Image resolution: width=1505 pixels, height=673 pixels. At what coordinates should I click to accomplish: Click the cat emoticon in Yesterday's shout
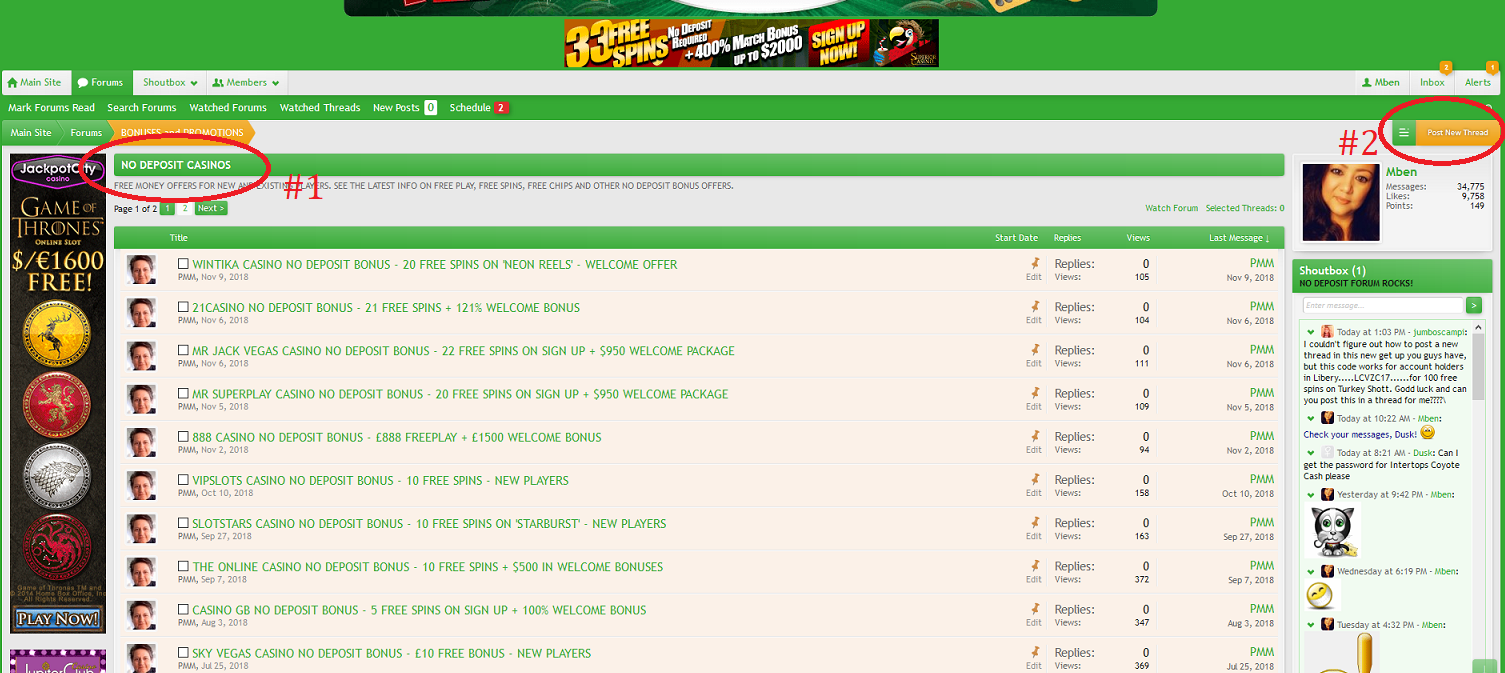[1333, 531]
